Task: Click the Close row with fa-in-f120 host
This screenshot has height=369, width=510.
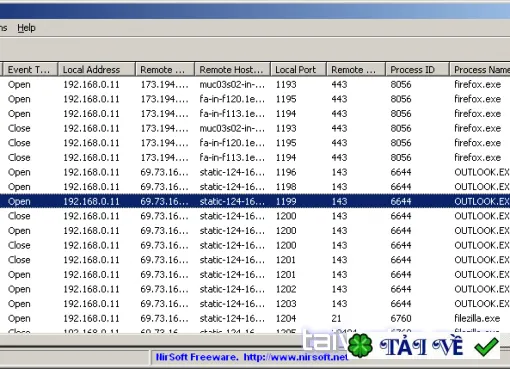Action: click(255, 143)
